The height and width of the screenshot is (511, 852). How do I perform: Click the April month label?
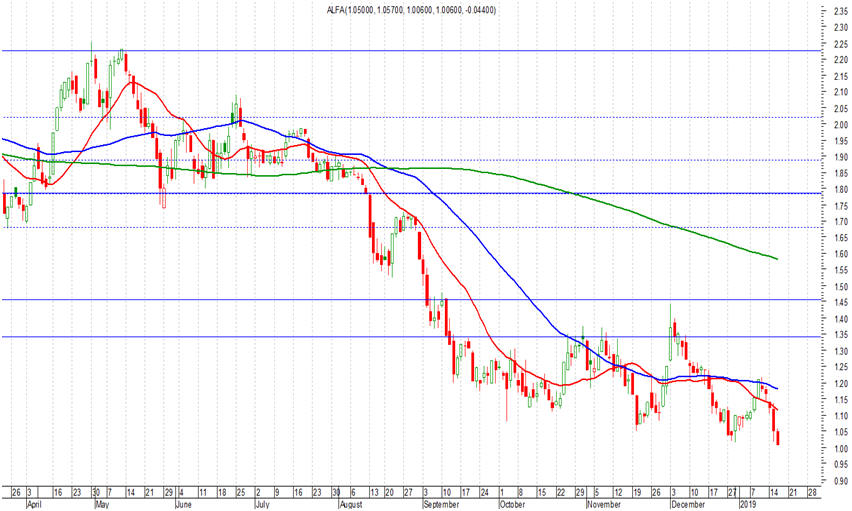pyautogui.click(x=34, y=504)
